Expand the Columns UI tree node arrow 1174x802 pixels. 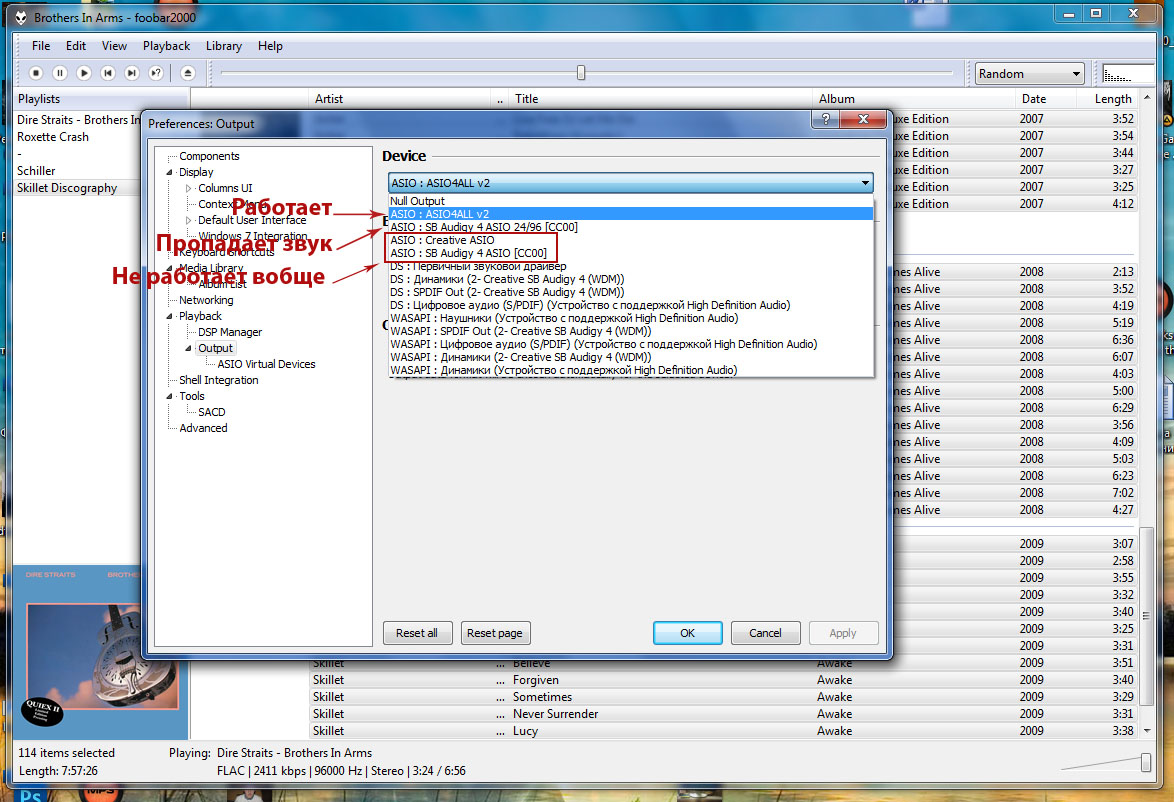click(x=189, y=188)
